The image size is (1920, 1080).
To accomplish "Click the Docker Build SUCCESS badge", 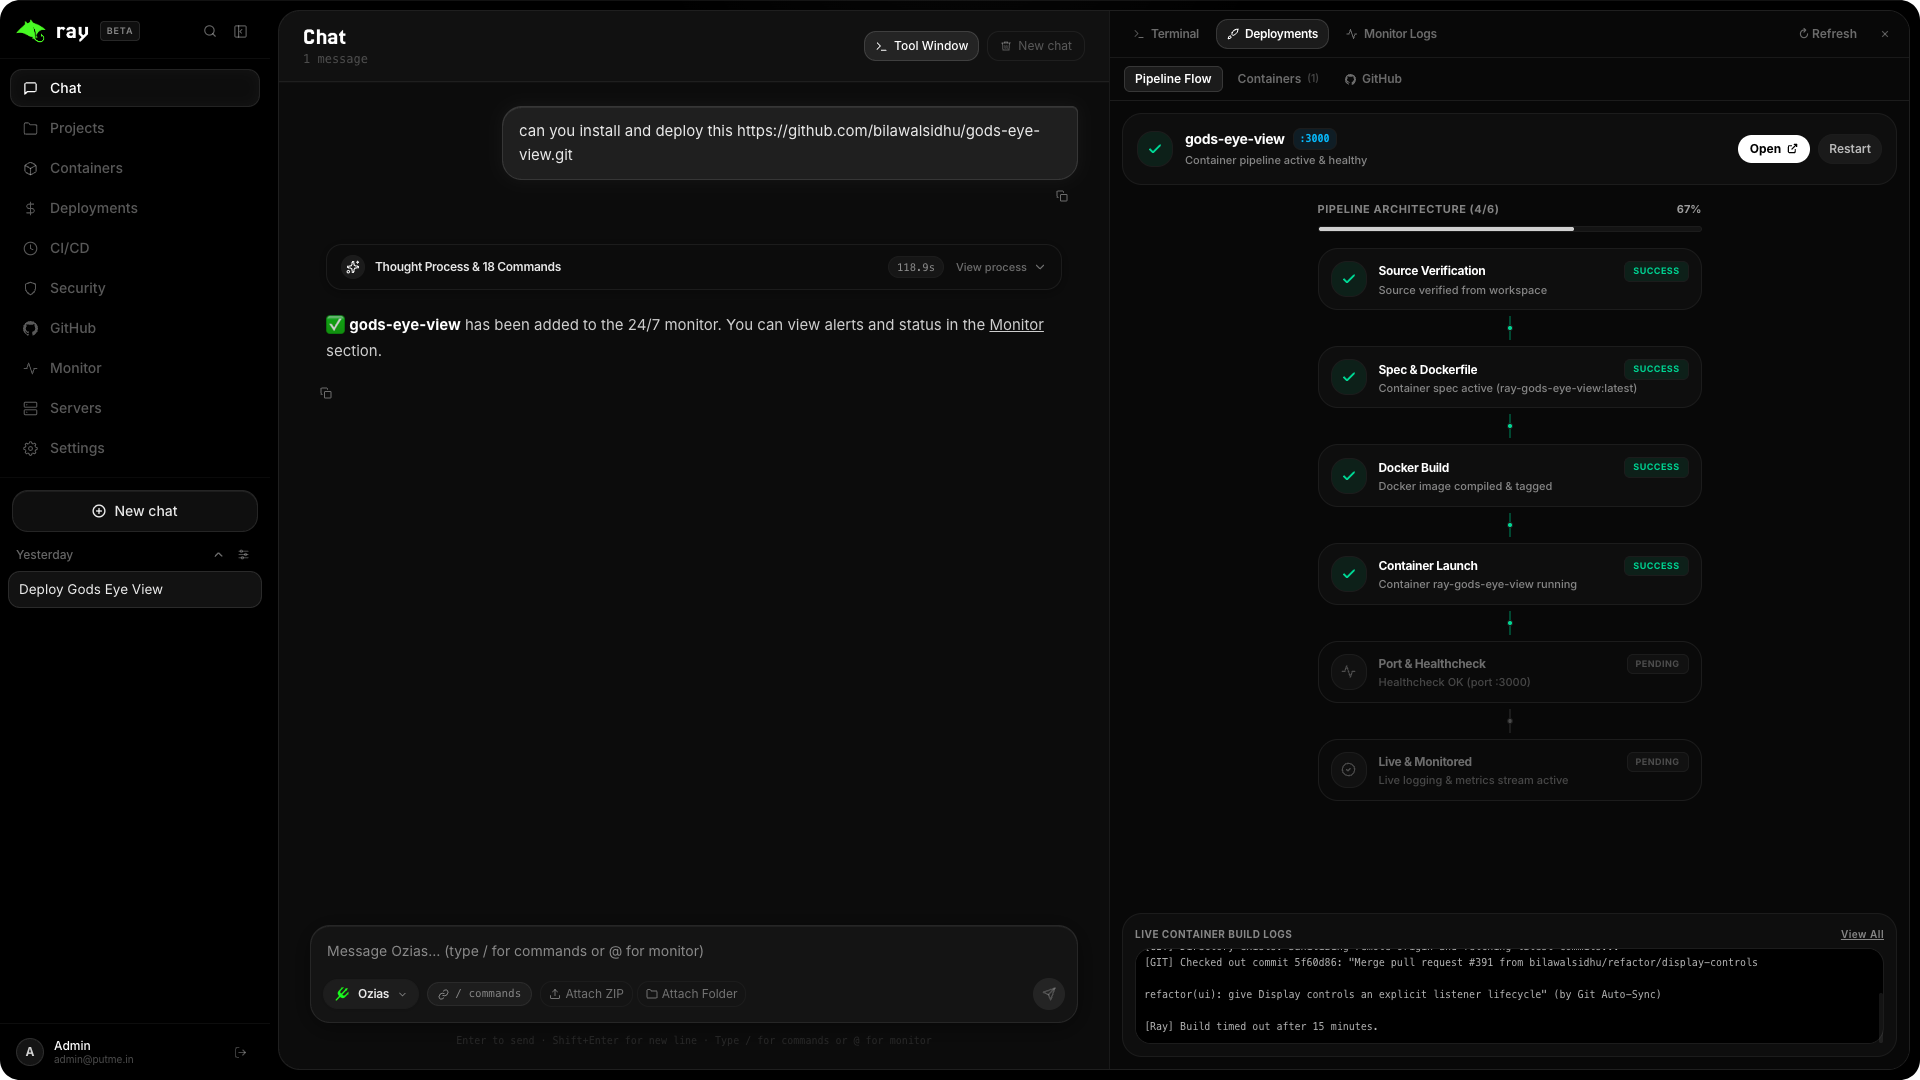I will (1656, 467).
